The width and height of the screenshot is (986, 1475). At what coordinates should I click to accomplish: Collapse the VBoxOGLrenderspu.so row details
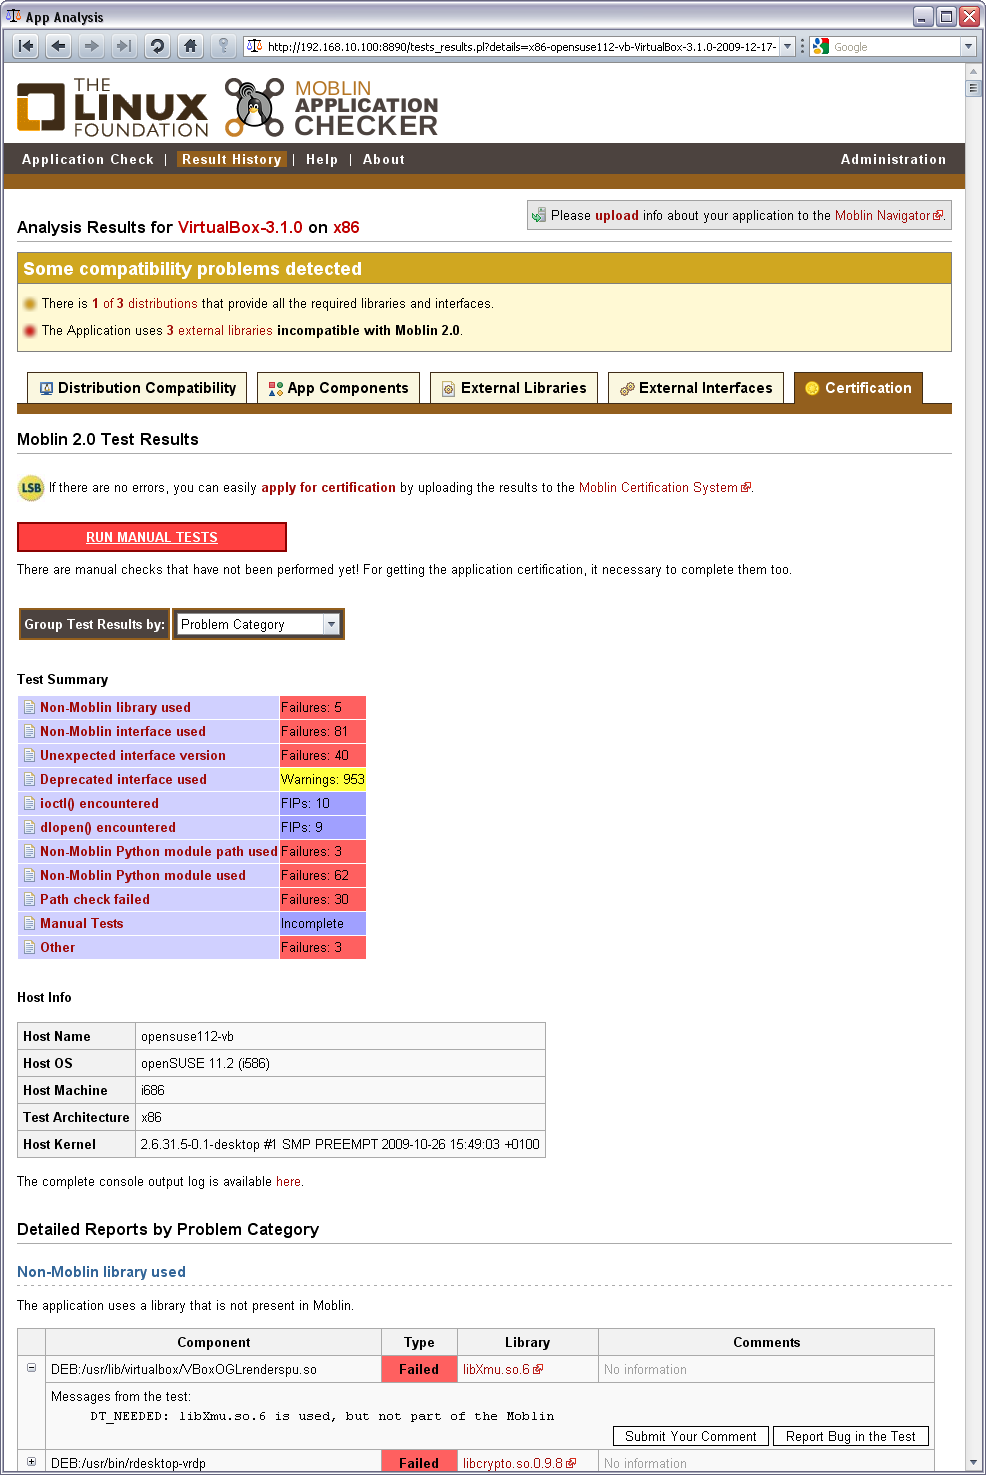(31, 1368)
